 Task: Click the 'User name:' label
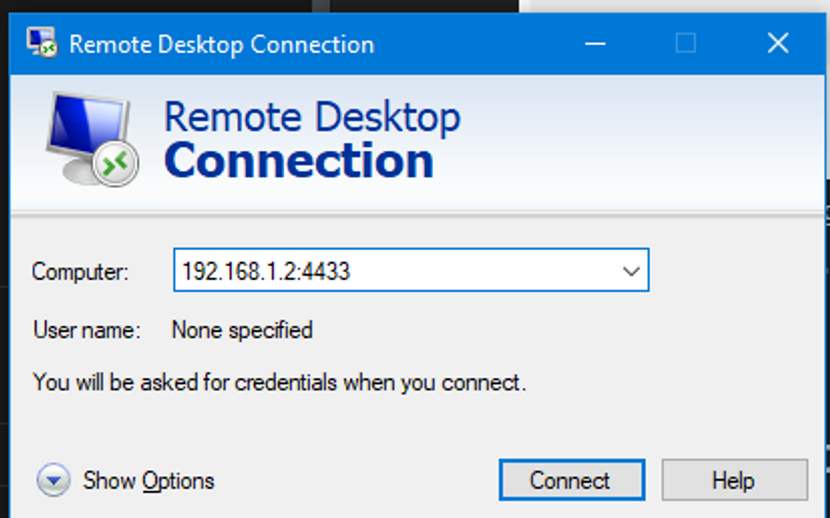point(87,330)
